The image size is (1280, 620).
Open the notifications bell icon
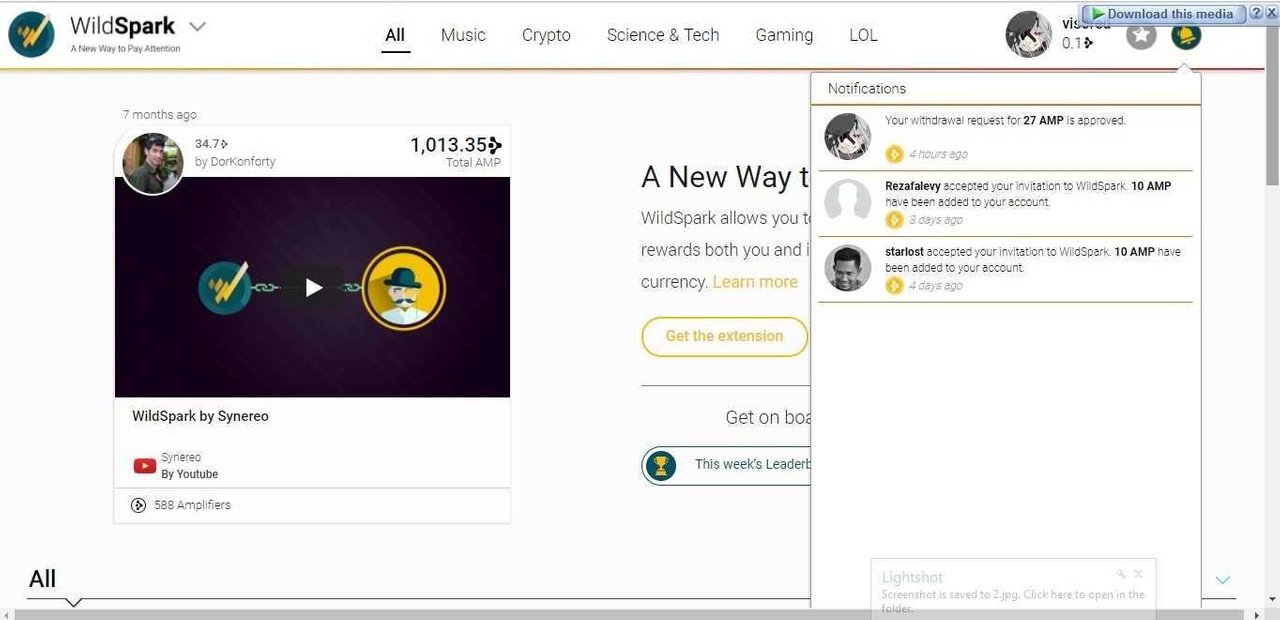[1186, 35]
